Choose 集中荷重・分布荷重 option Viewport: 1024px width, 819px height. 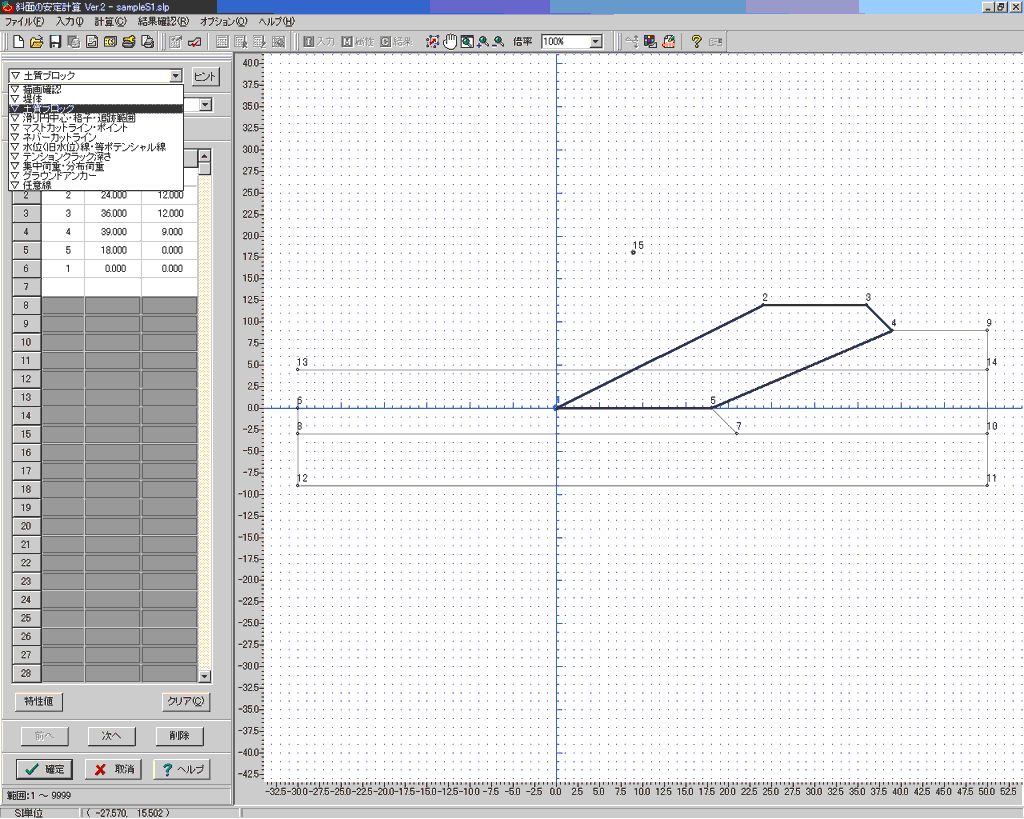(x=95, y=167)
